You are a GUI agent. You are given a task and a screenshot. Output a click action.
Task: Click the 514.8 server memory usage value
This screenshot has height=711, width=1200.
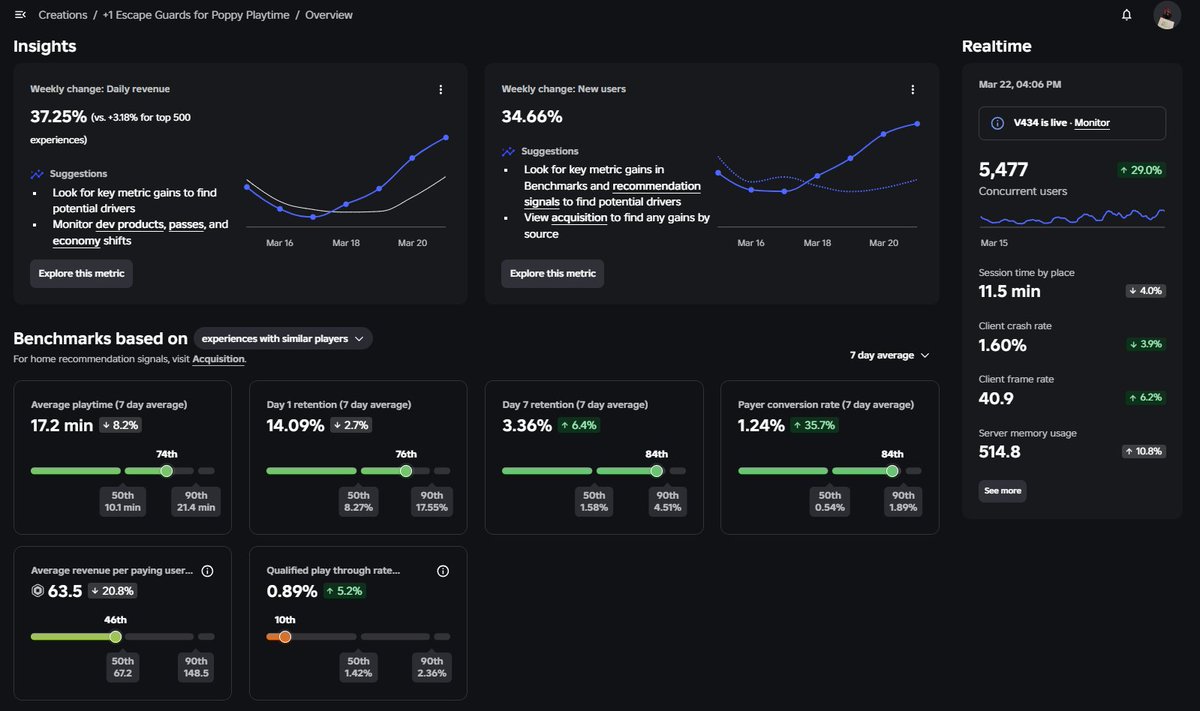coord(999,452)
